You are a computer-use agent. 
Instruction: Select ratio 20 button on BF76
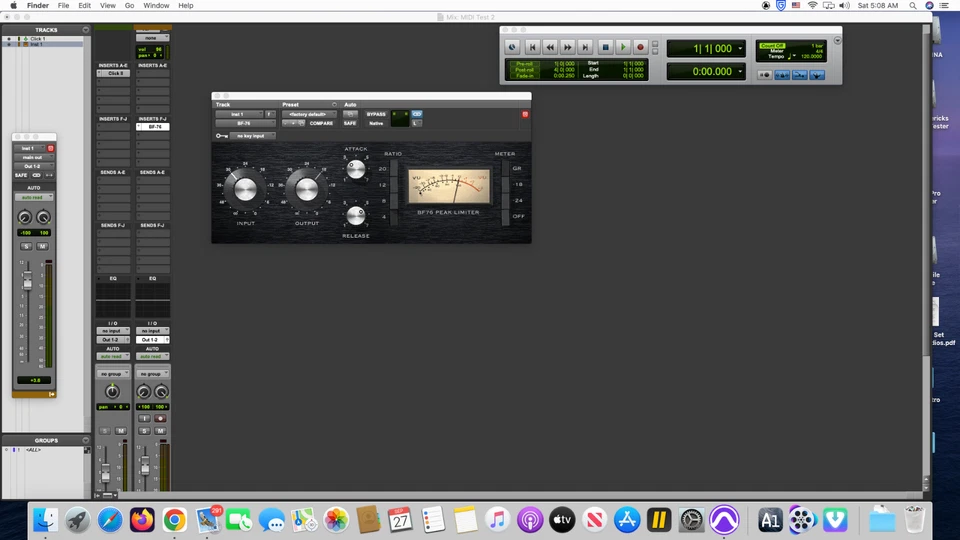pos(394,168)
